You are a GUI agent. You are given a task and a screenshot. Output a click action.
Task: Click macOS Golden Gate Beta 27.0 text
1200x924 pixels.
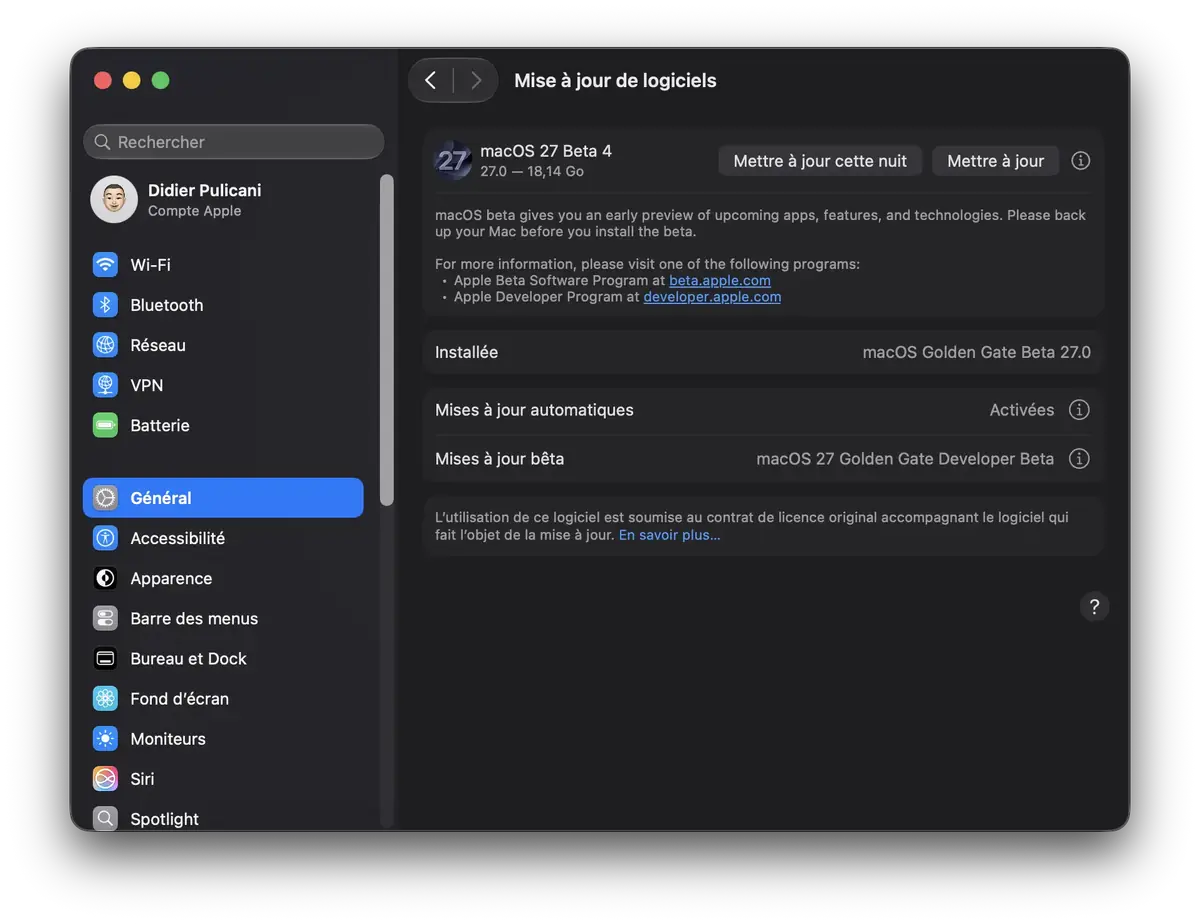(x=977, y=352)
